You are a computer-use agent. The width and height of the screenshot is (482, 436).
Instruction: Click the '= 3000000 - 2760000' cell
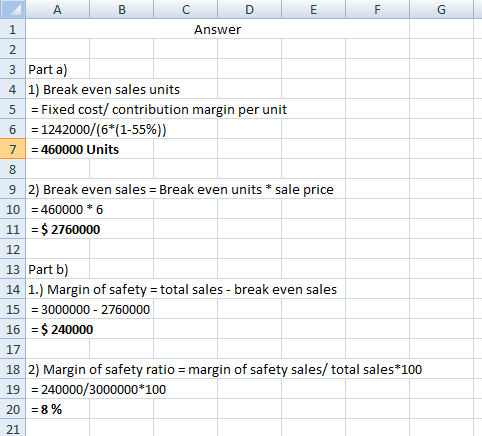pos(90,309)
